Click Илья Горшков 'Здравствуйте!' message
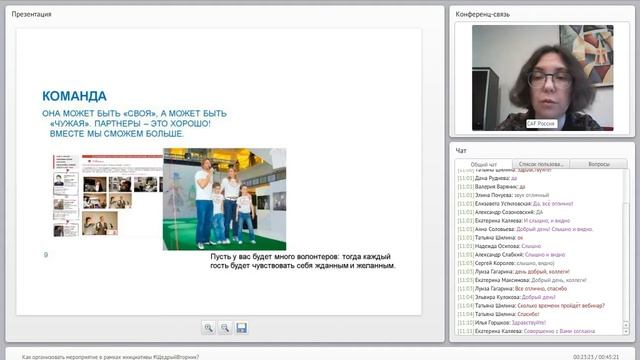The width and height of the screenshot is (640, 360). point(501,322)
